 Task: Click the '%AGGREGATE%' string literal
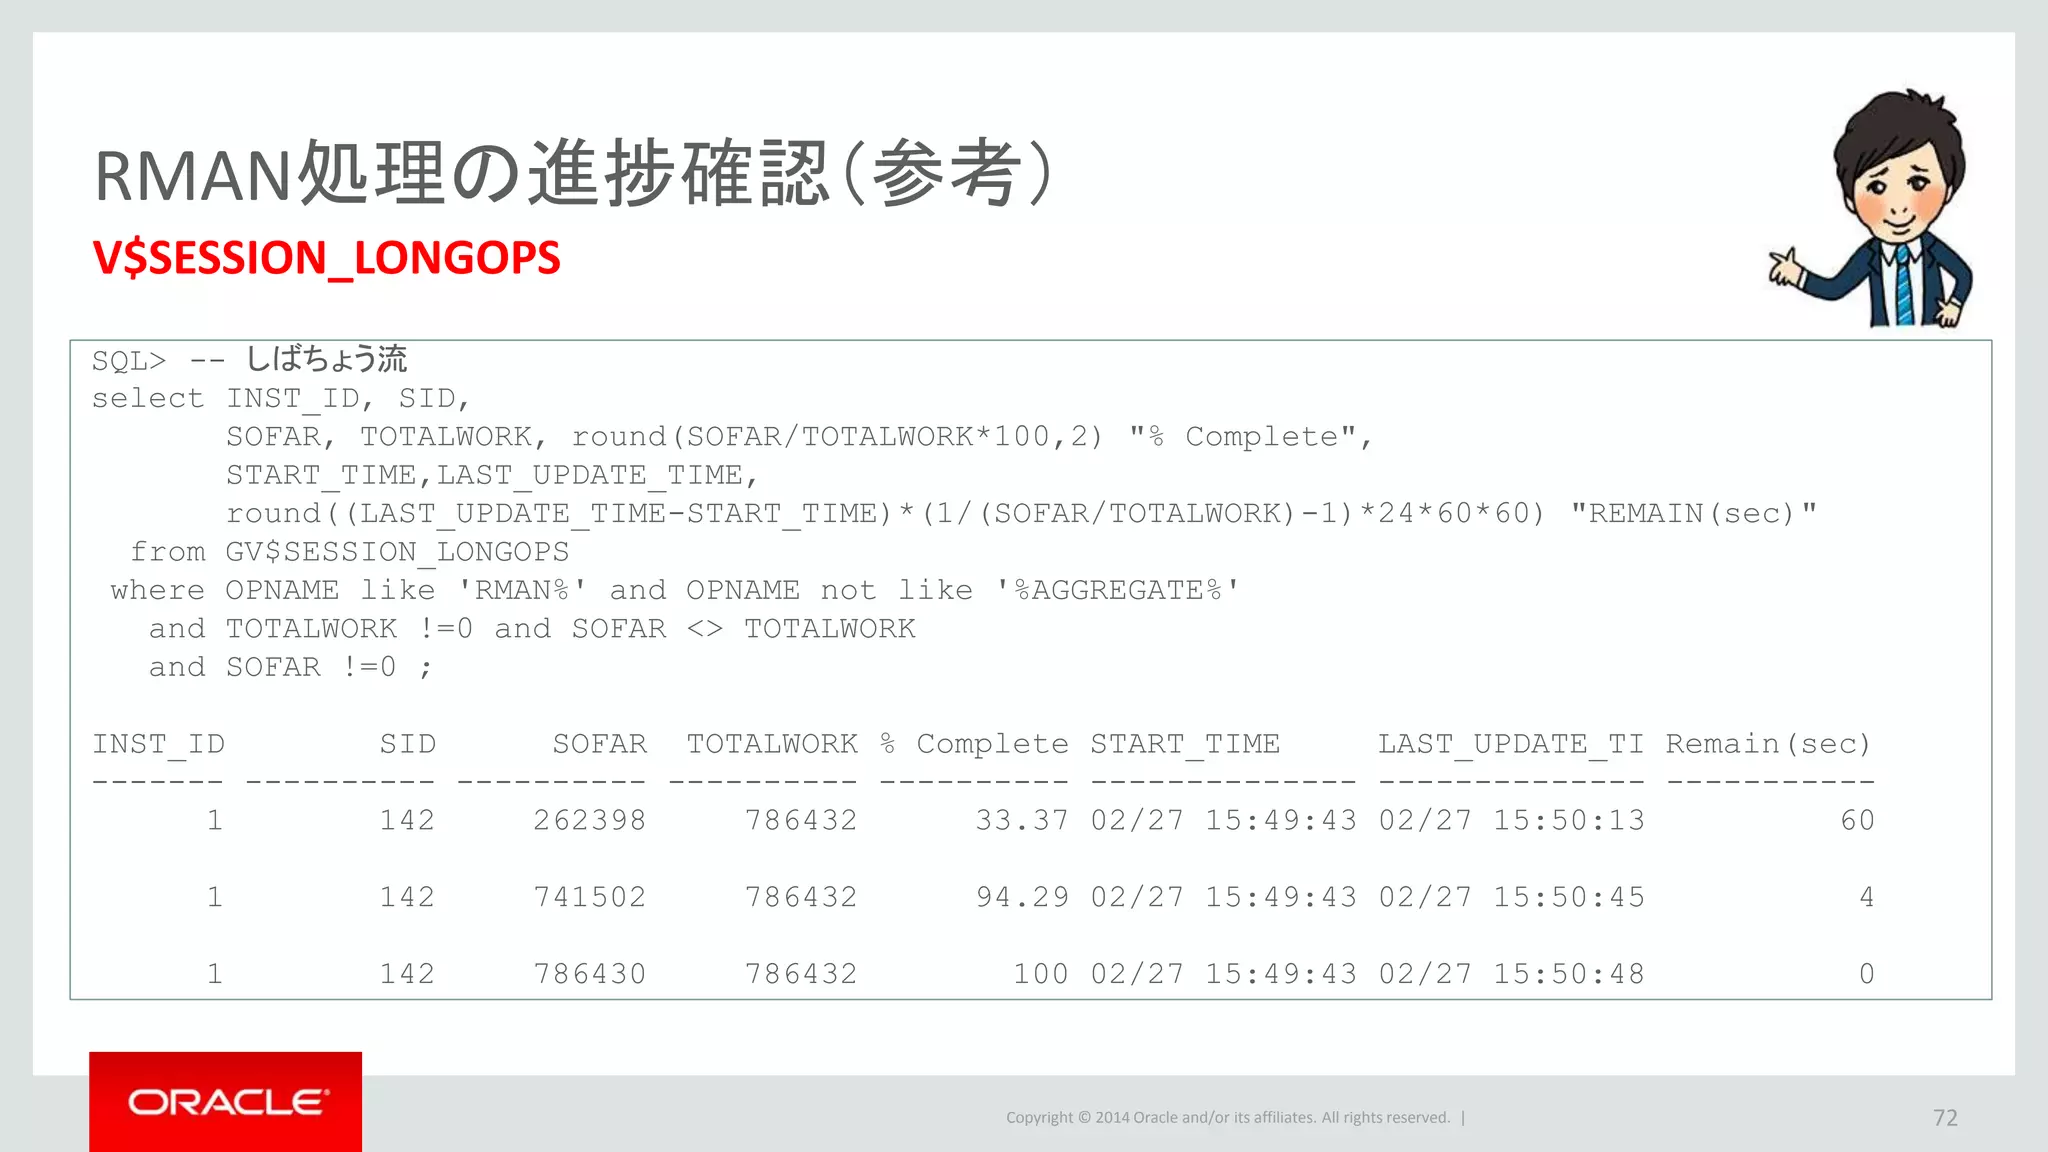click(x=1118, y=590)
